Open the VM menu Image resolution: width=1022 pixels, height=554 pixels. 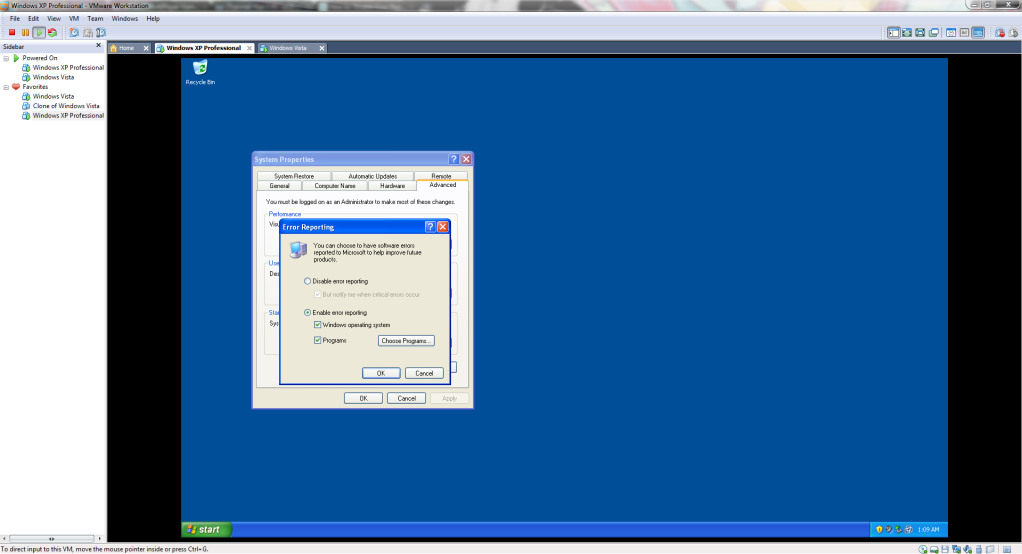74,18
